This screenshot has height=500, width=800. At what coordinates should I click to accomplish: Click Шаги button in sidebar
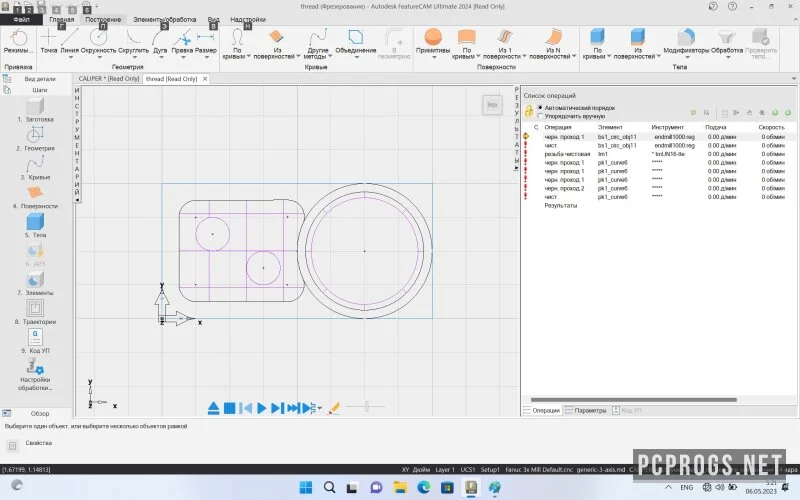click(40, 90)
